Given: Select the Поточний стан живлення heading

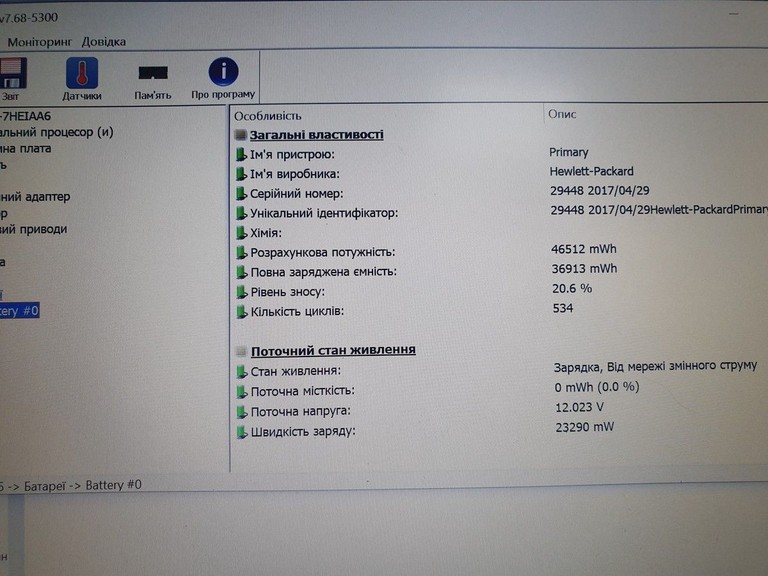Looking at the screenshot, I should [x=333, y=351].
